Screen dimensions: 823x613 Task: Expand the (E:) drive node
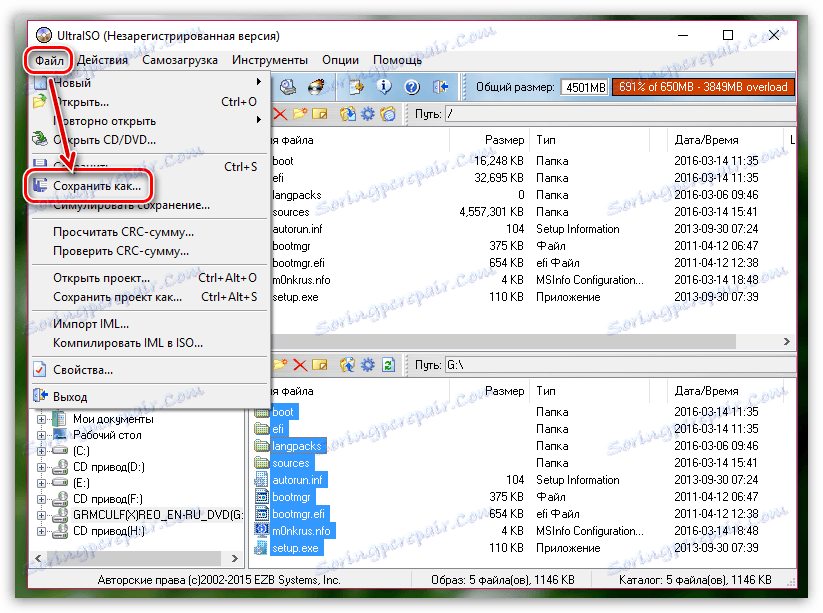pyautogui.click(x=41, y=483)
